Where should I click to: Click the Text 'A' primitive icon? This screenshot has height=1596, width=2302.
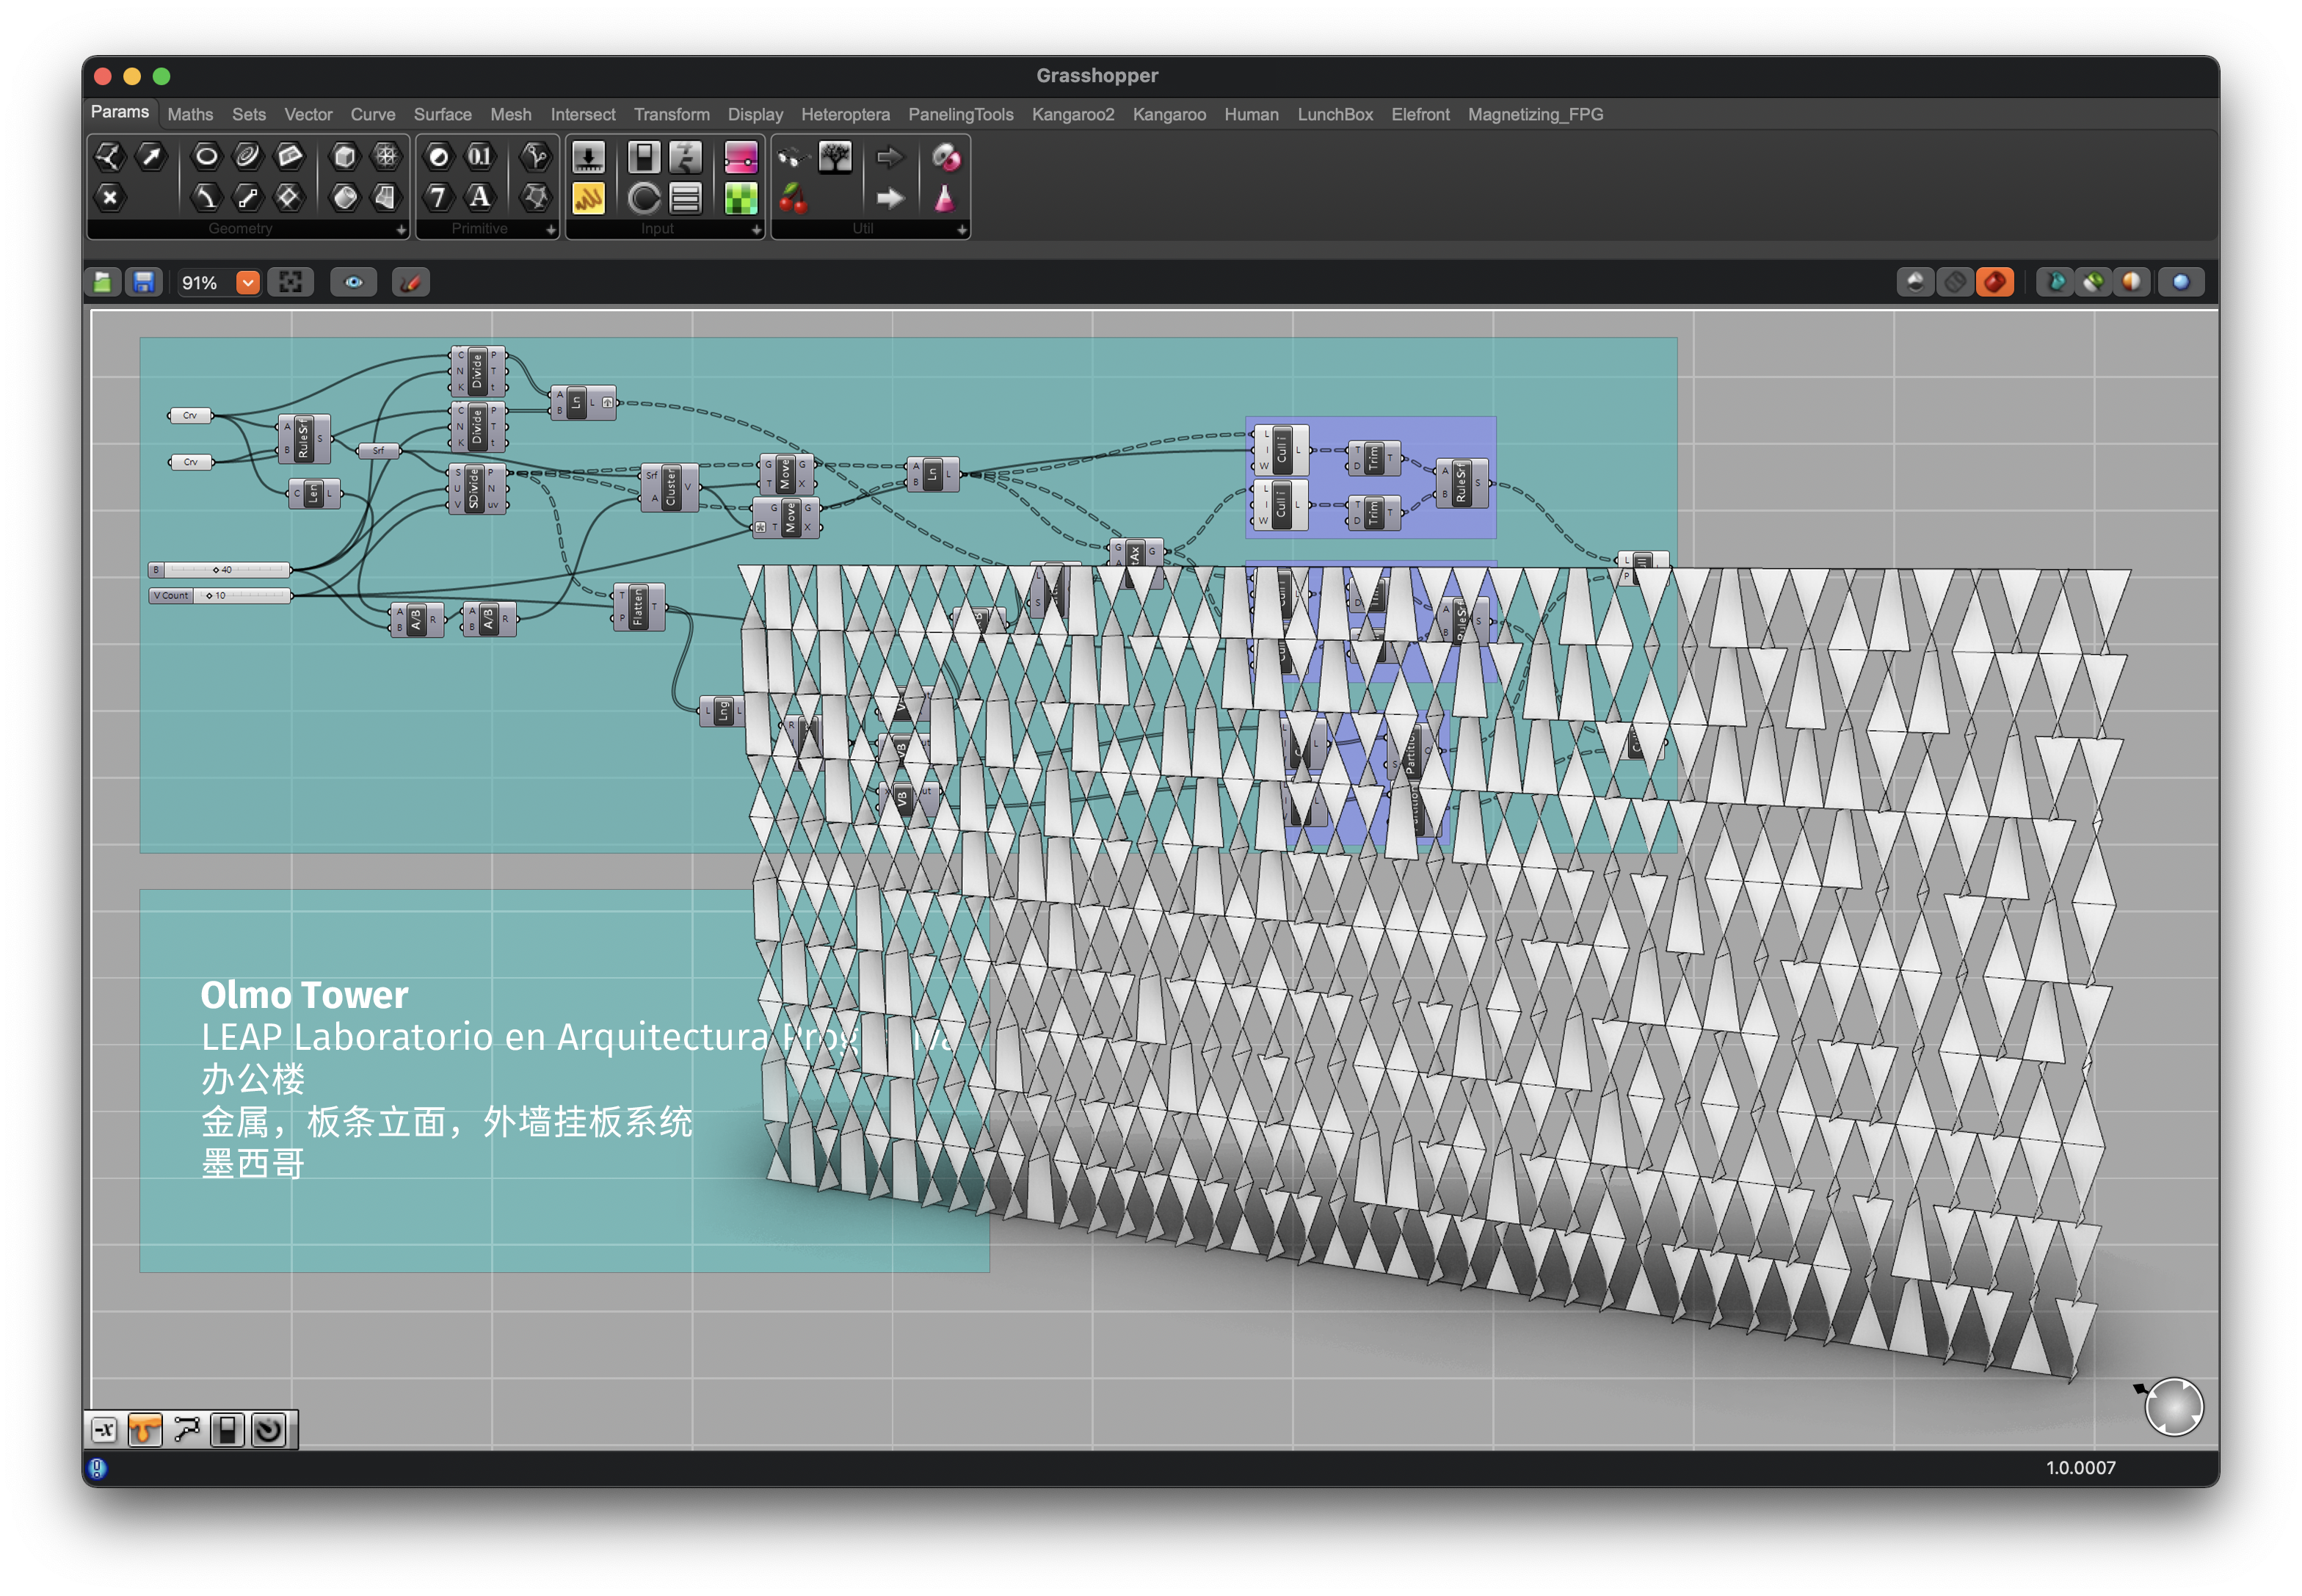480,197
